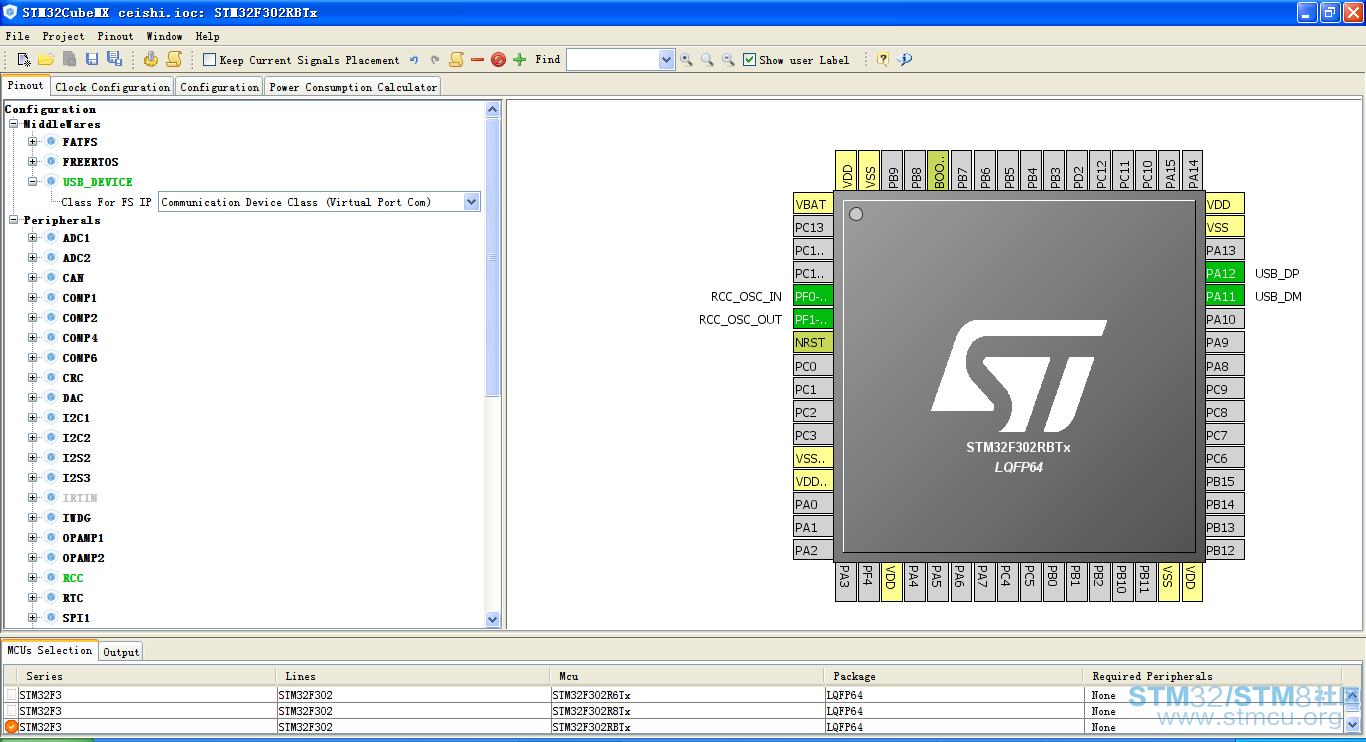
Task: Click the New Project toolbar icon
Action: (x=24, y=60)
